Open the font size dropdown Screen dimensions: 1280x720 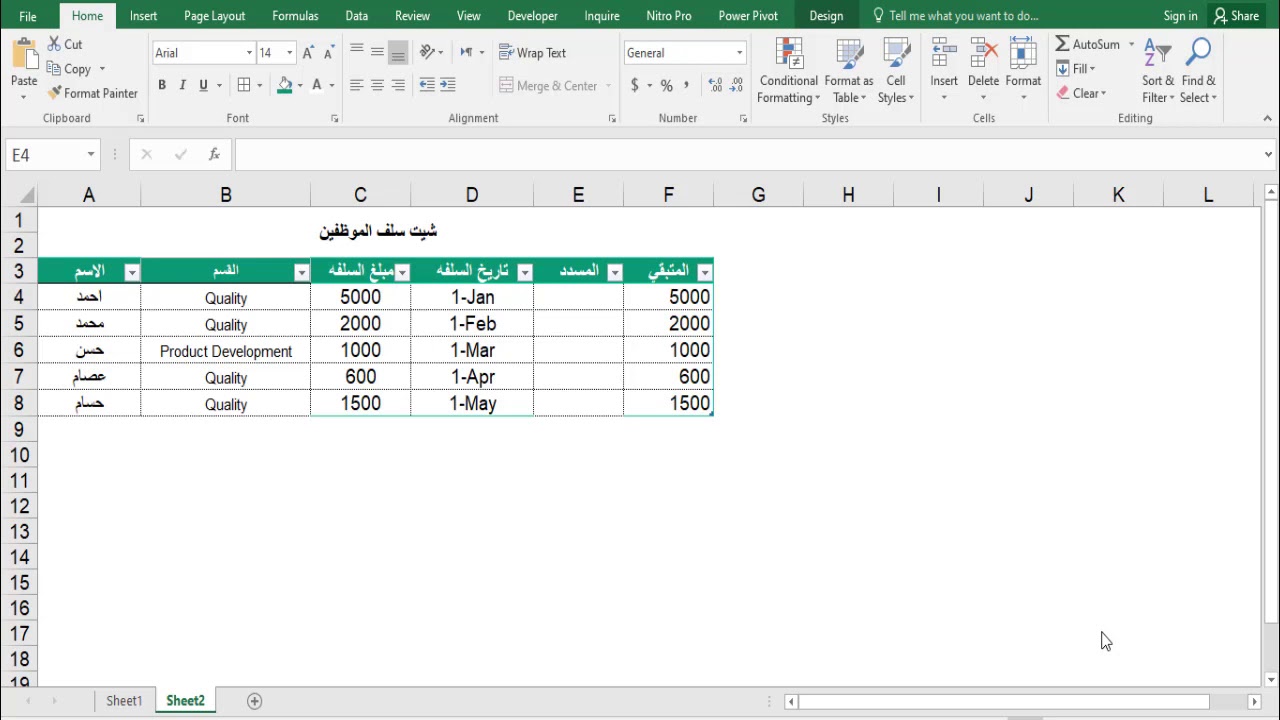click(x=290, y=53)
